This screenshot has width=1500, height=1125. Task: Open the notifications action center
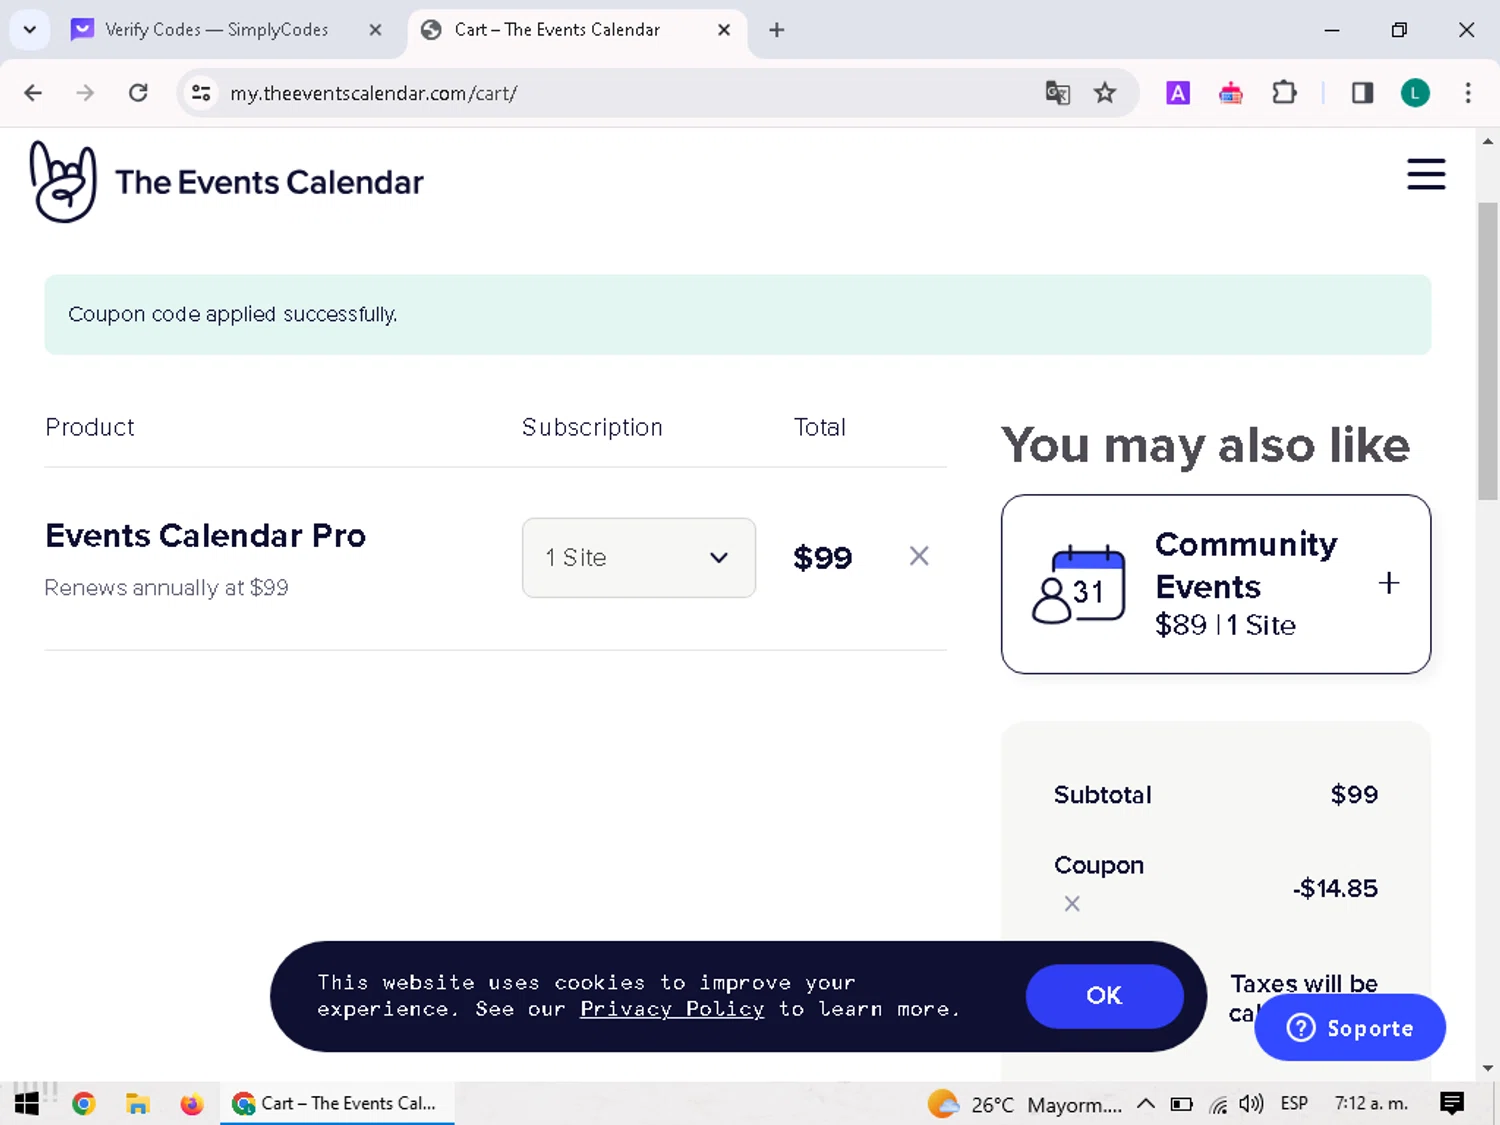[x=1452, y=1103]
